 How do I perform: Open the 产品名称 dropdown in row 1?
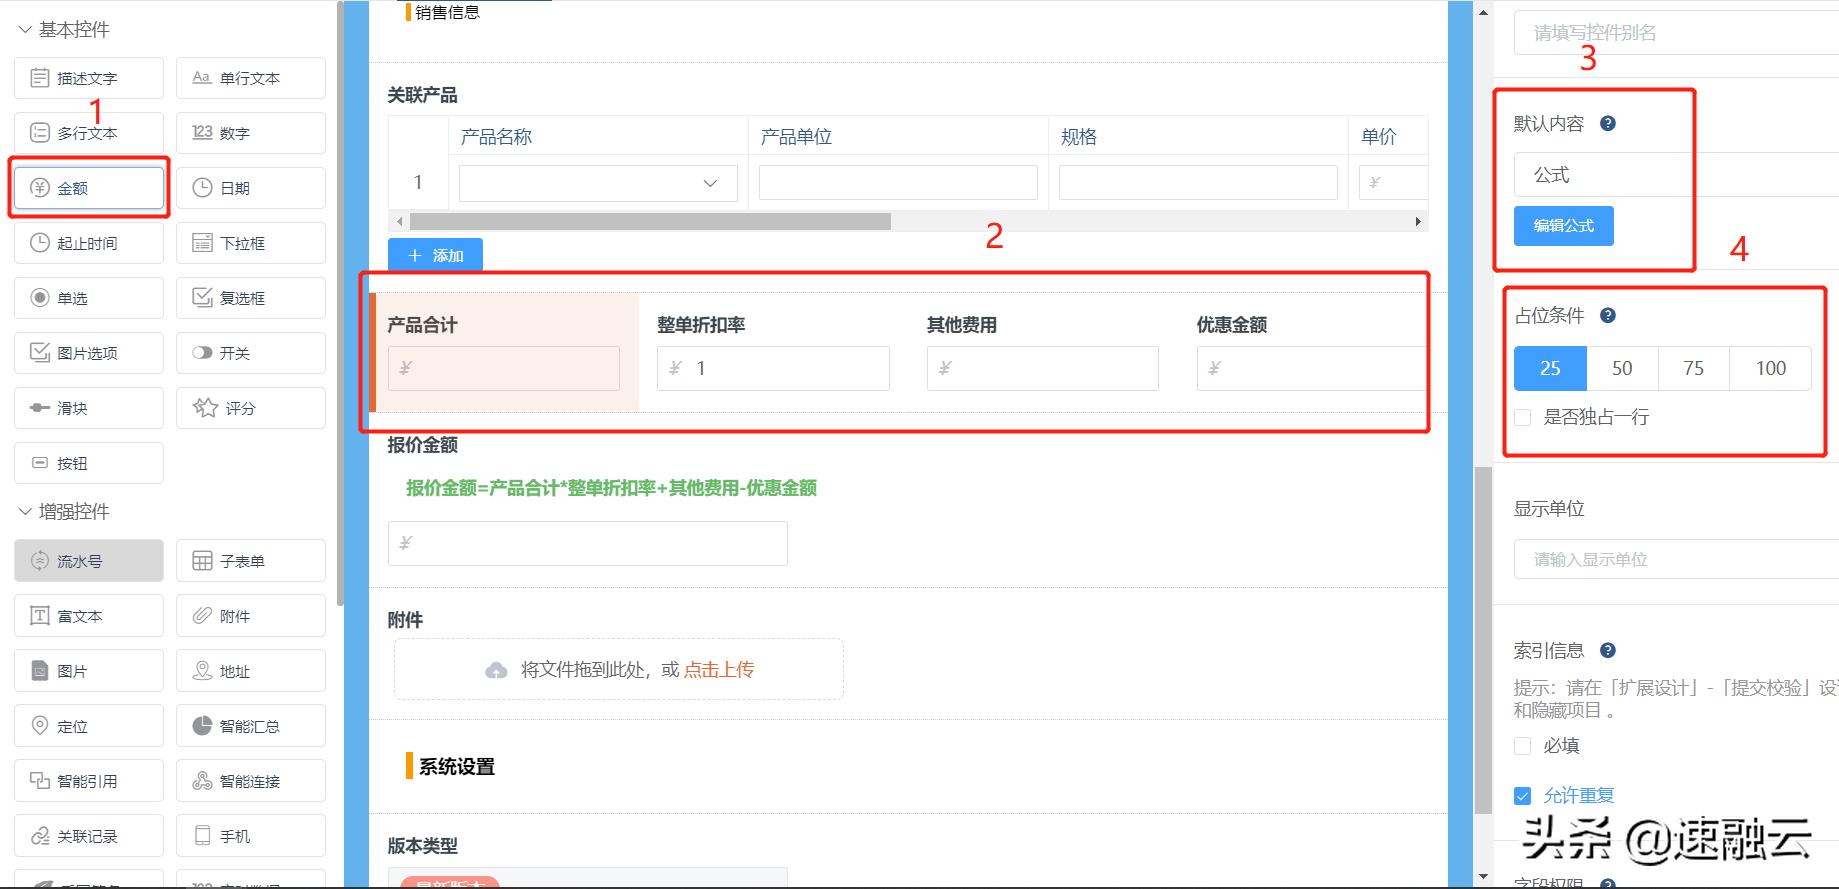tap(598, 183)
